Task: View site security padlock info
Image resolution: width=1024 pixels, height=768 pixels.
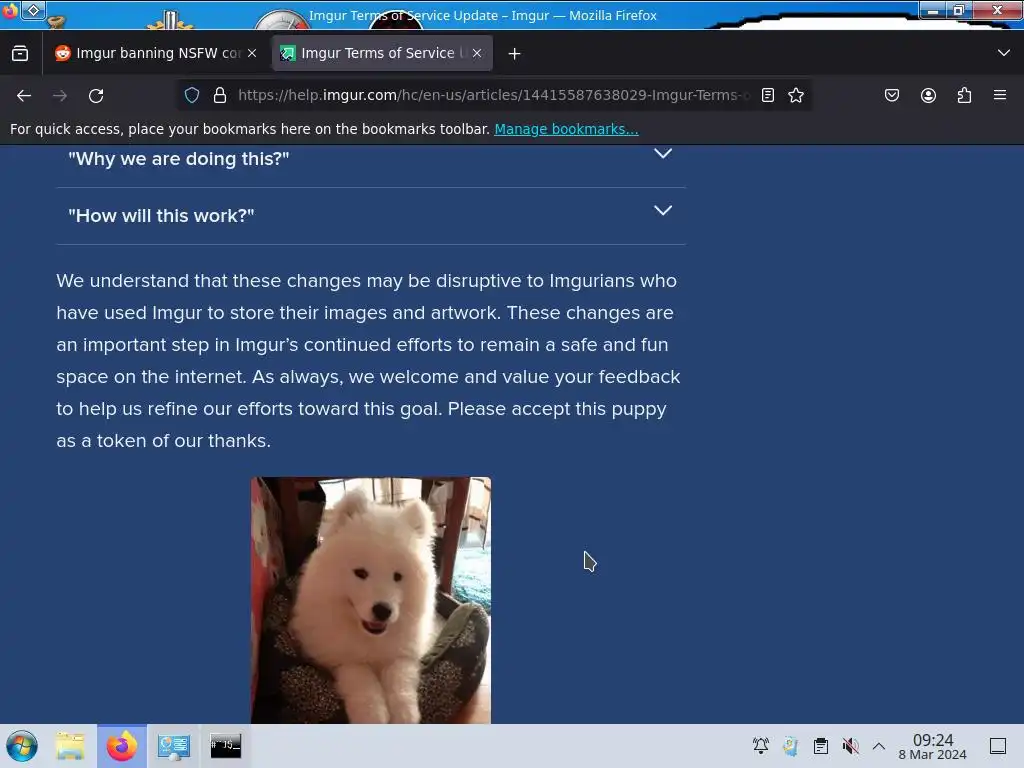Action: (220, 95)
